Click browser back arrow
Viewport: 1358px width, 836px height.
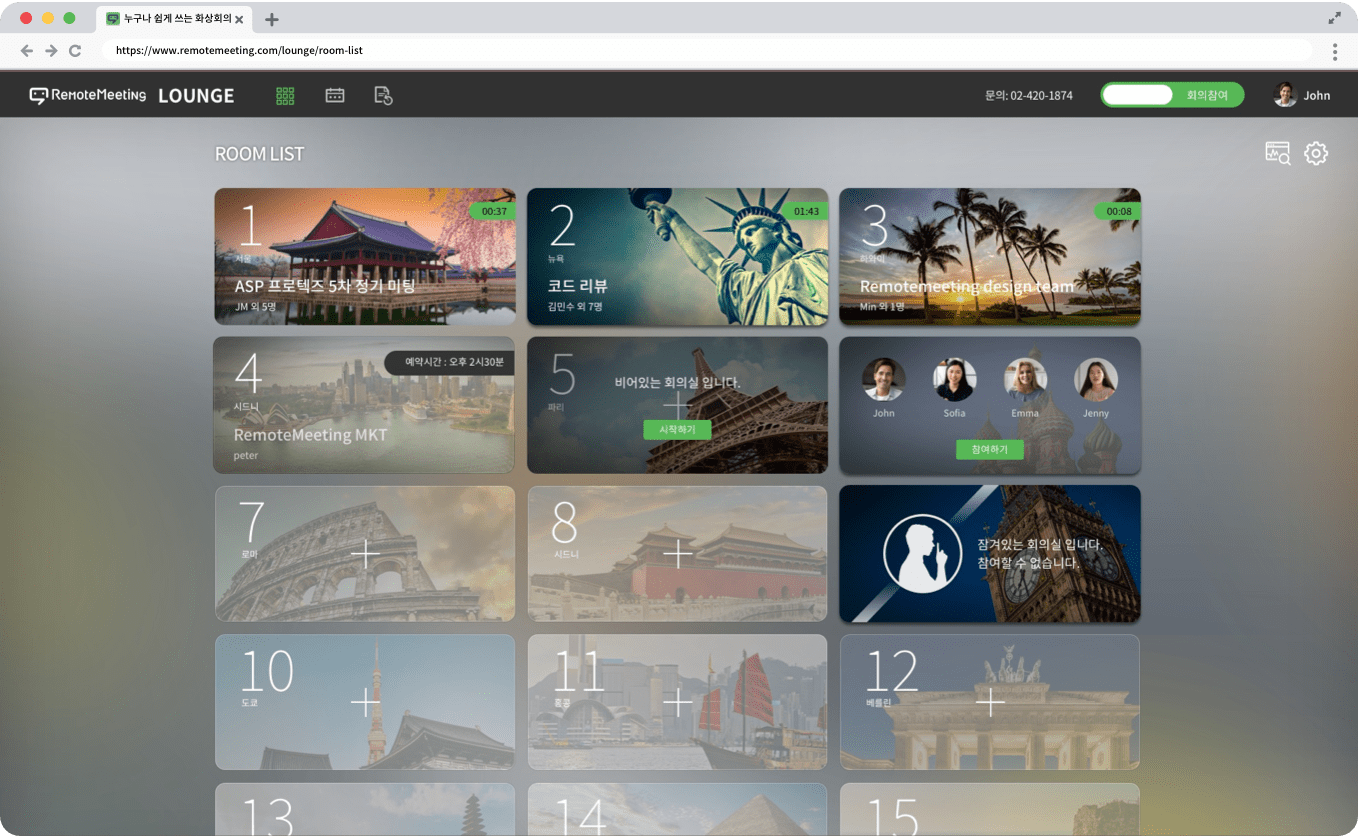[x=27, y=50]
